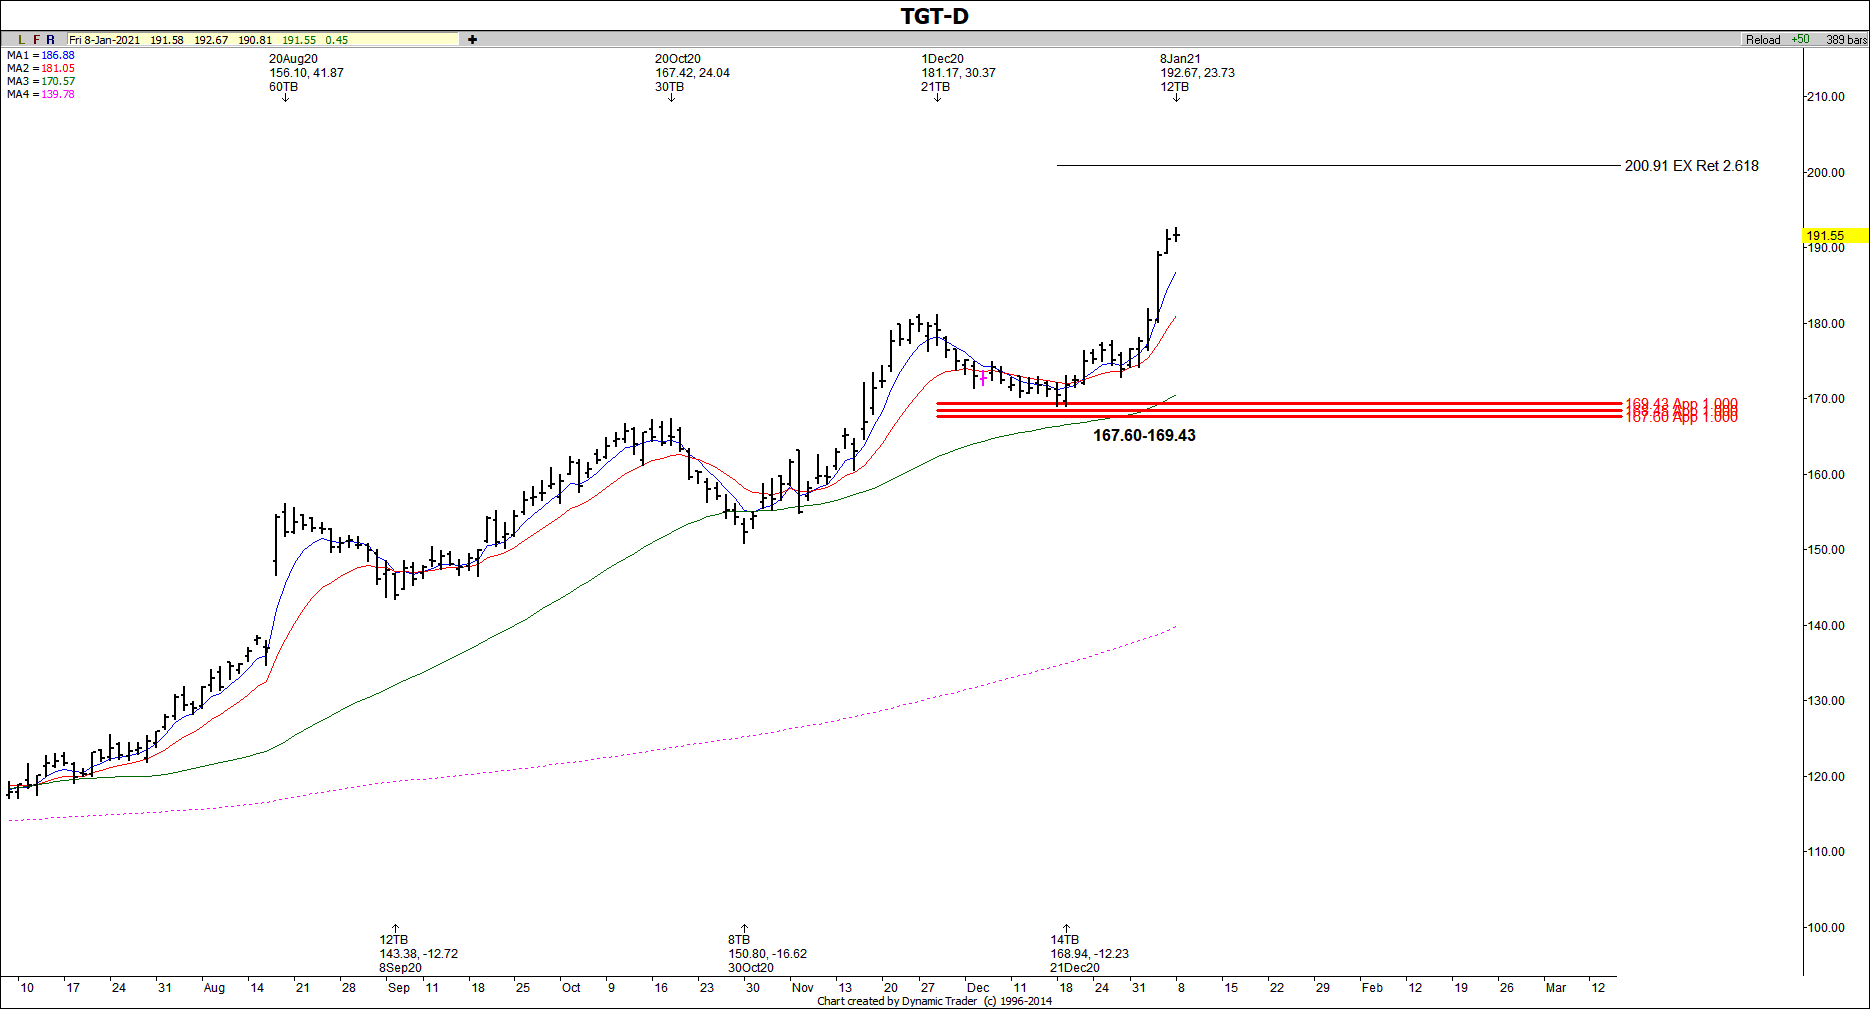Click the Reload button
Screen dimensions: 1870x1009
[x=1763, y=40]
